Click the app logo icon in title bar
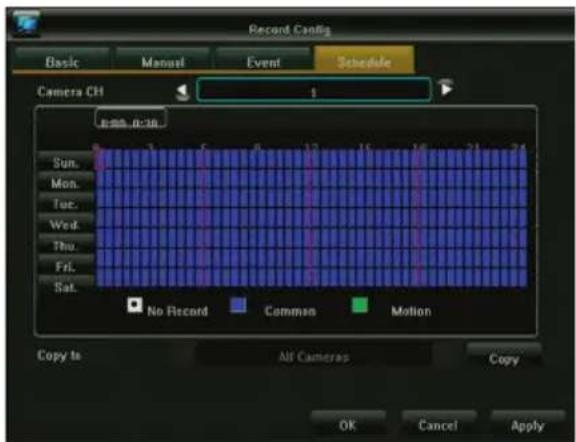The height and width of the screenshot is (442, 576). pos(26,24)
